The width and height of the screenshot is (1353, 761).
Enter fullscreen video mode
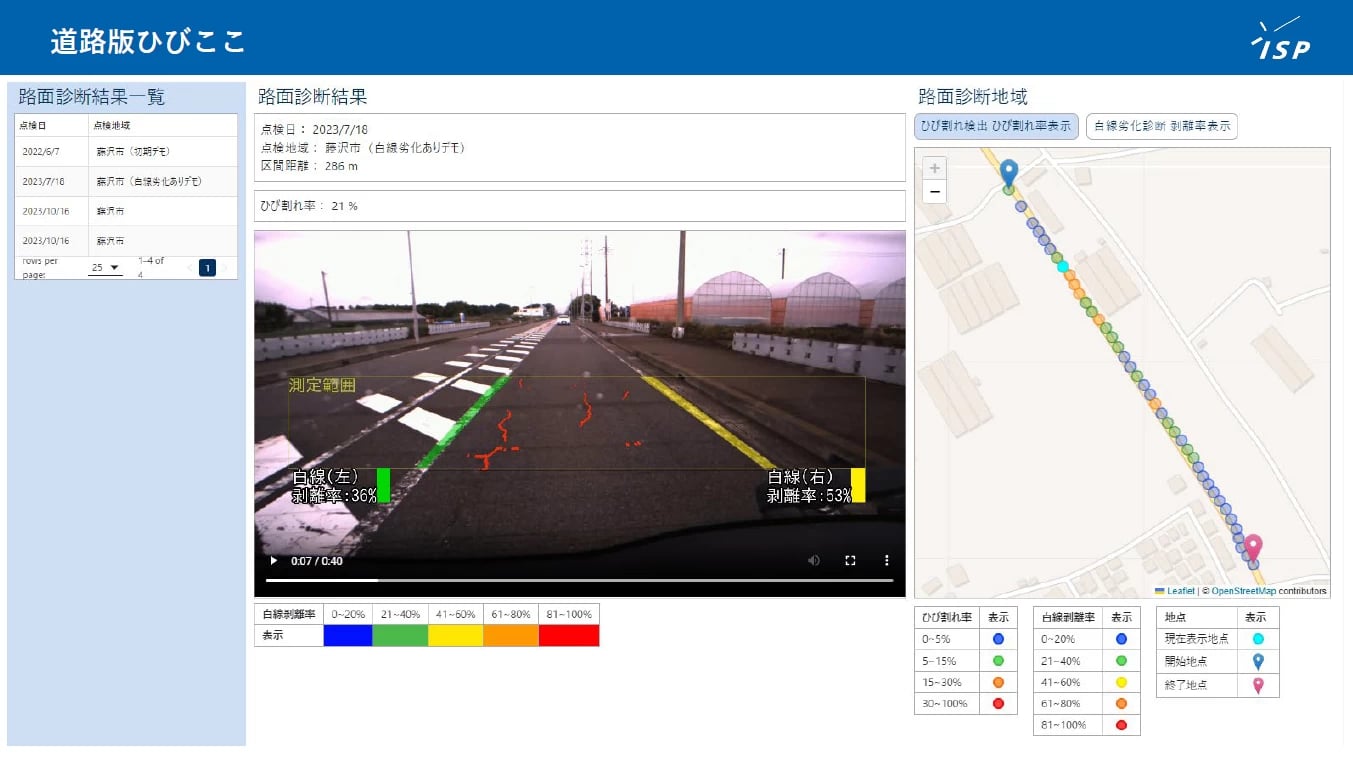point(850,561)
